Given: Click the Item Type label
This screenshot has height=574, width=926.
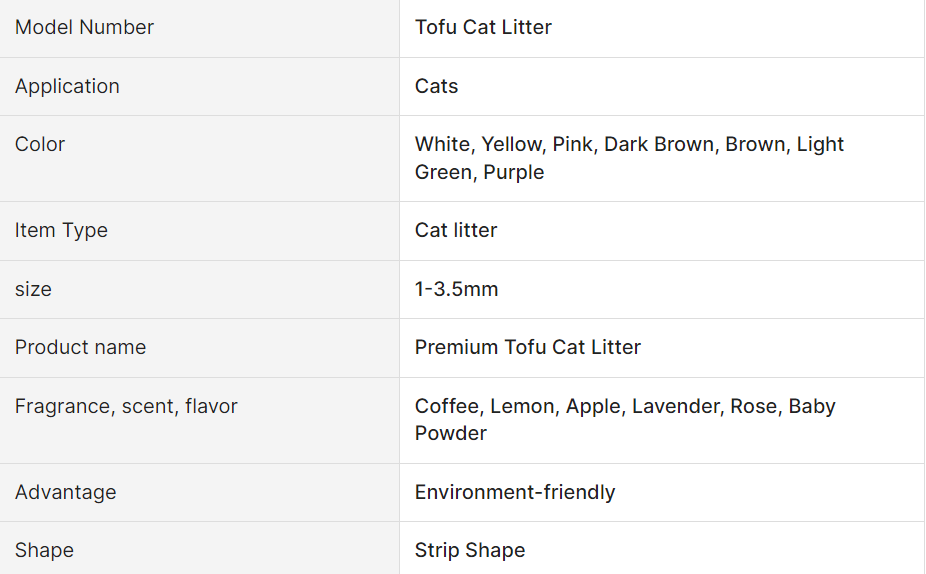Looking at the screenshot, I should pyautogui.click(x=61, y=230).
